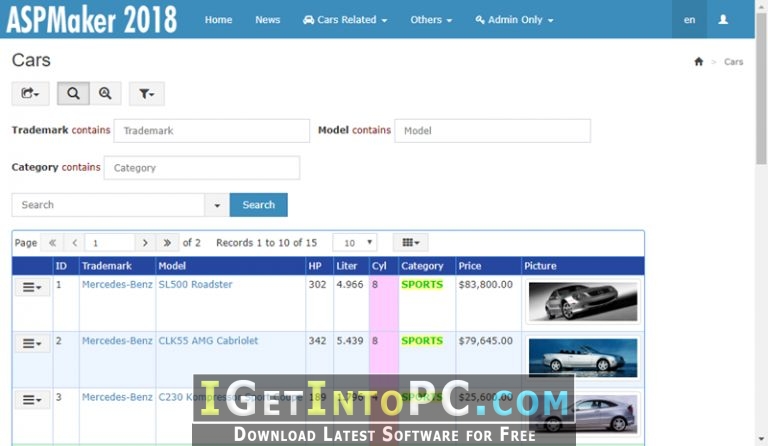Image resolution: width=768 pixels, height=446 pixels.
Task: Click the home breadcrumb icon
Action: pyautogui.click(x=698, y=61)
